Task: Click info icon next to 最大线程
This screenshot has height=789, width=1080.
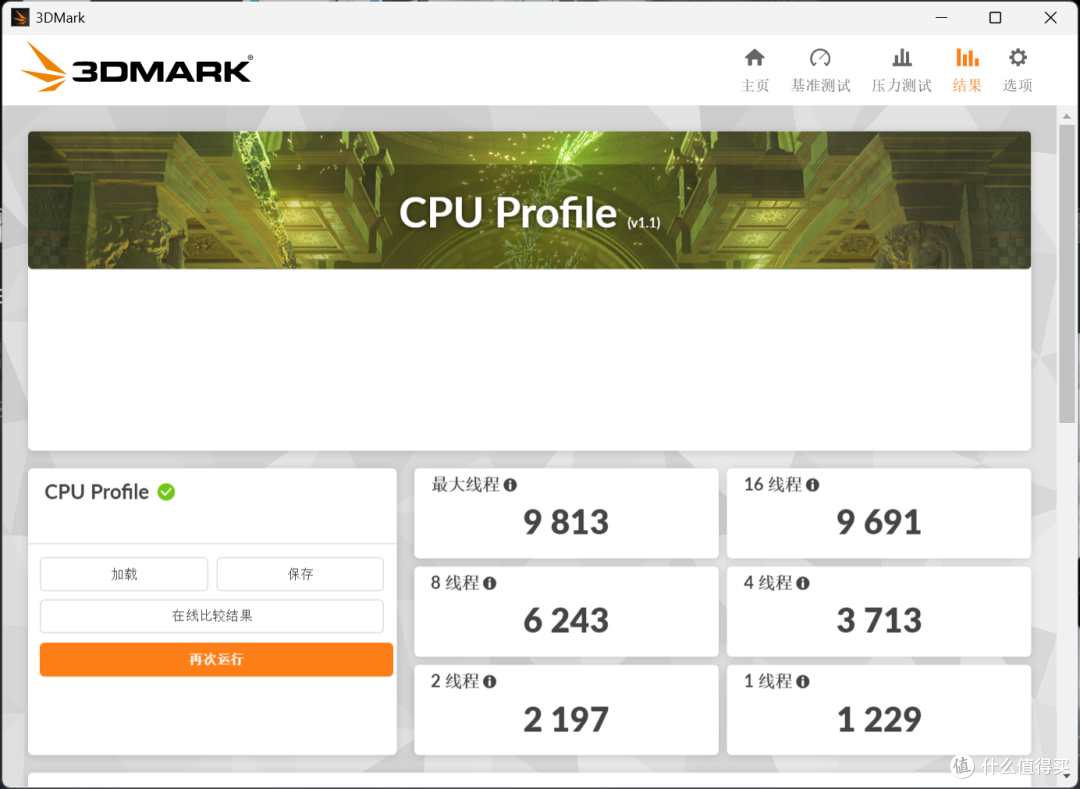Action: click(x=510, y=485)
